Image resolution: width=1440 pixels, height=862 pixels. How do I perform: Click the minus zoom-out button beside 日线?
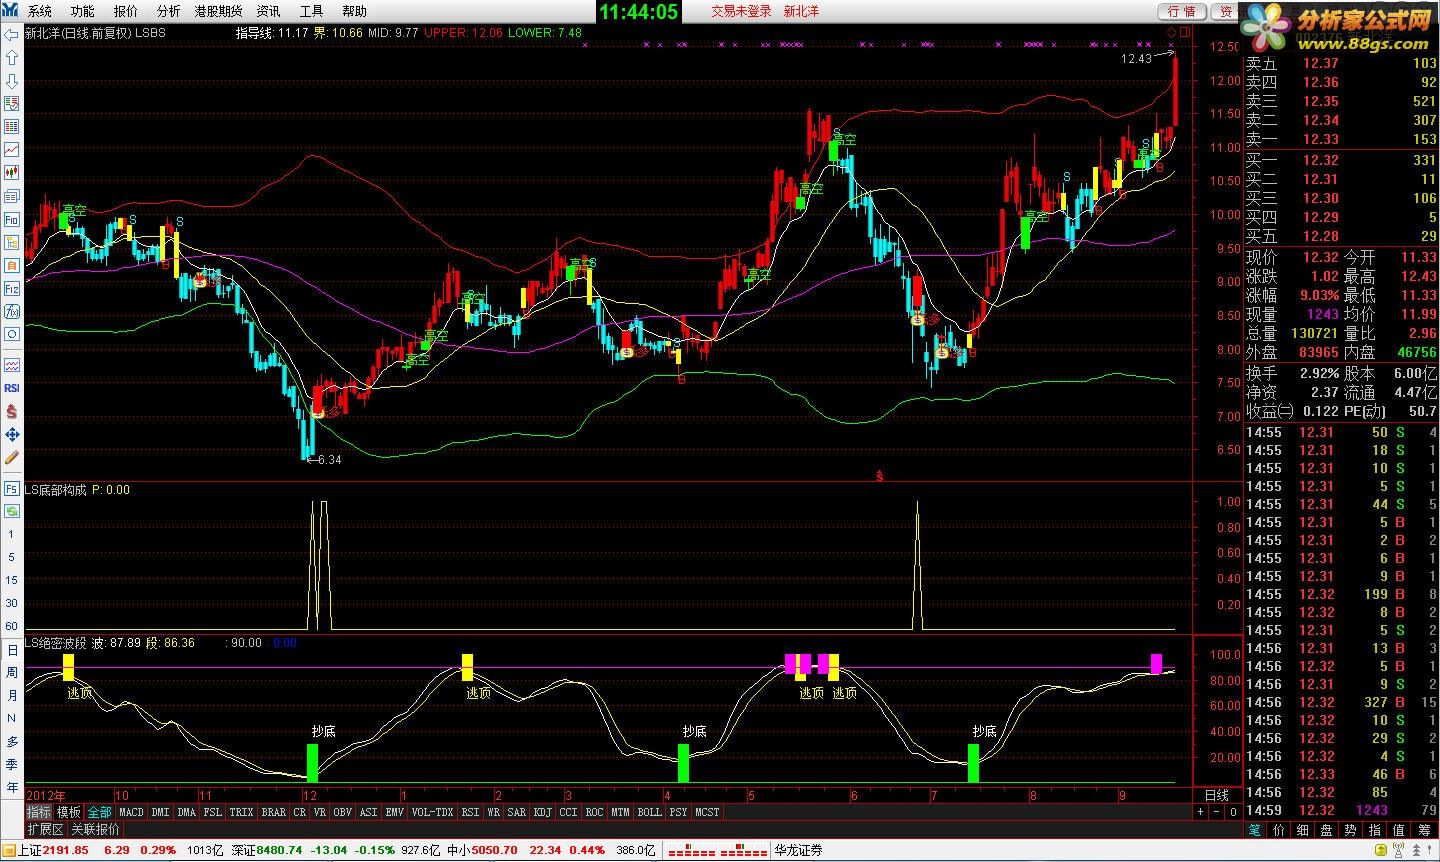1218,812
